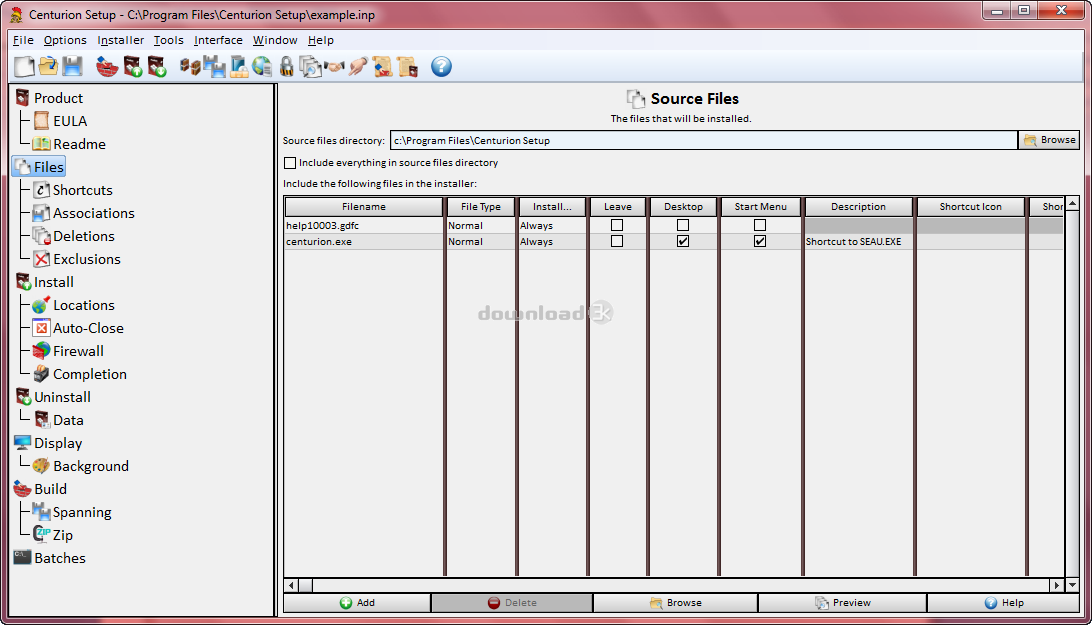Open the Installer menu
The image size is (1092, 625).
(120, 40)
